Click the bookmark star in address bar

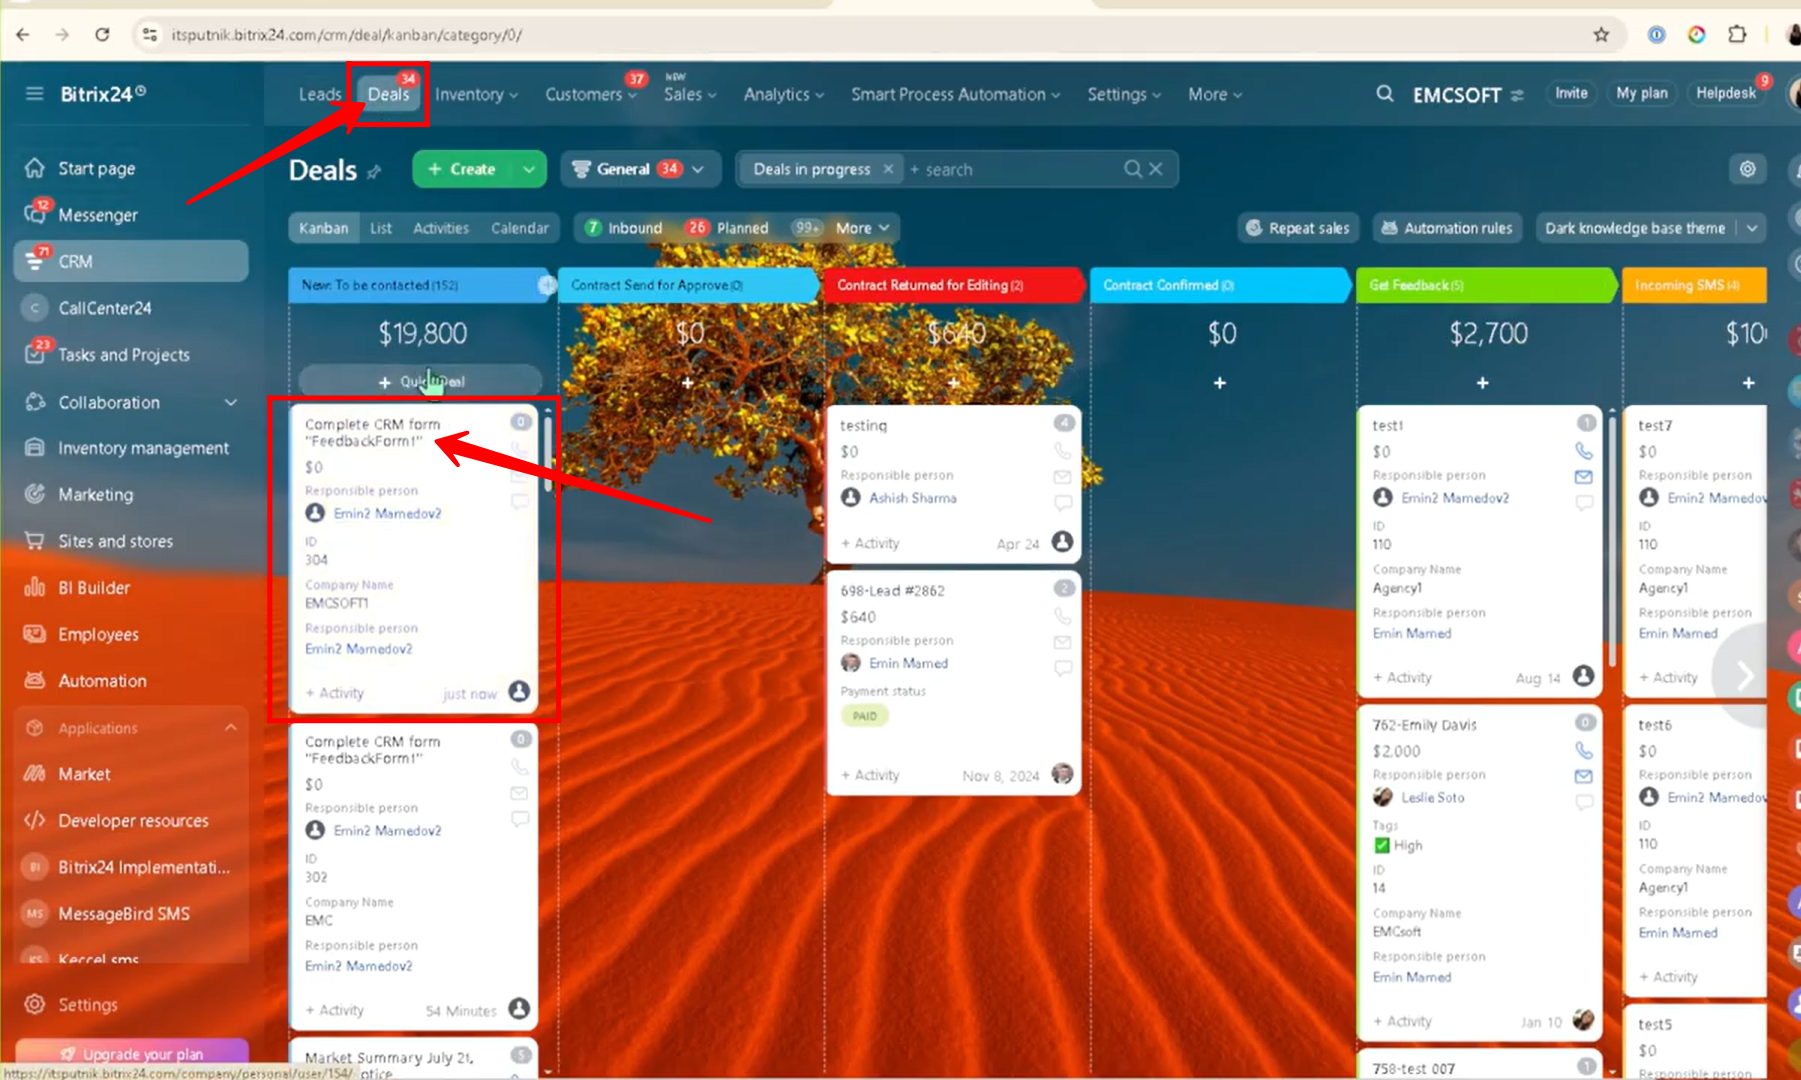tap(1601, 35)
